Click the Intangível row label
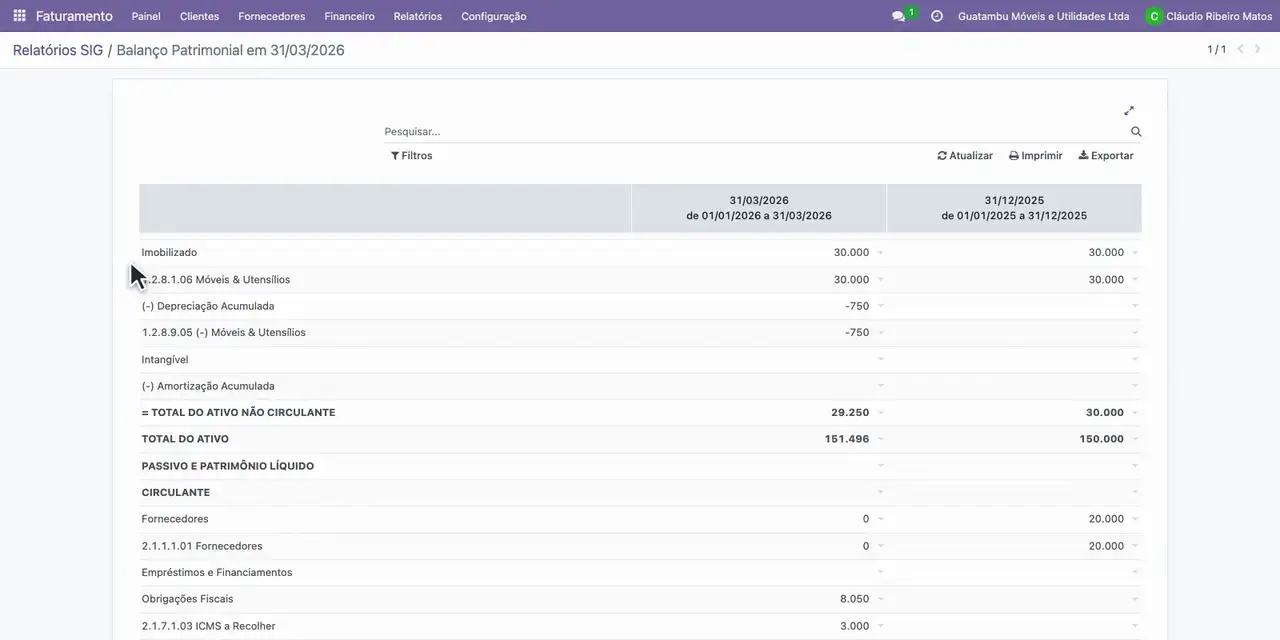This screenshot has width=1280, height=640. 165,360
